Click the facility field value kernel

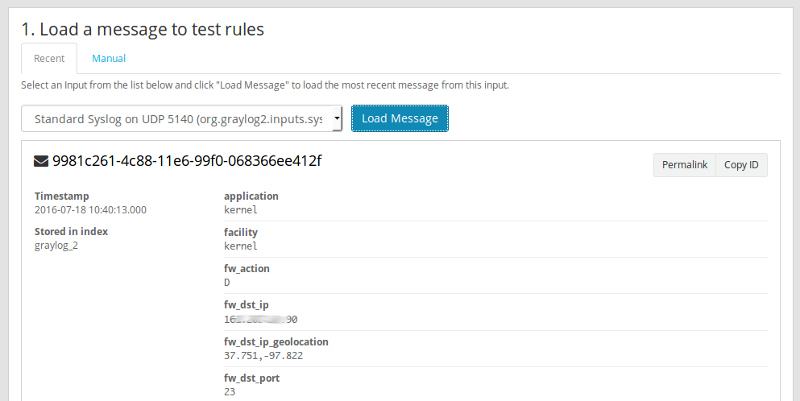(241, 245)
